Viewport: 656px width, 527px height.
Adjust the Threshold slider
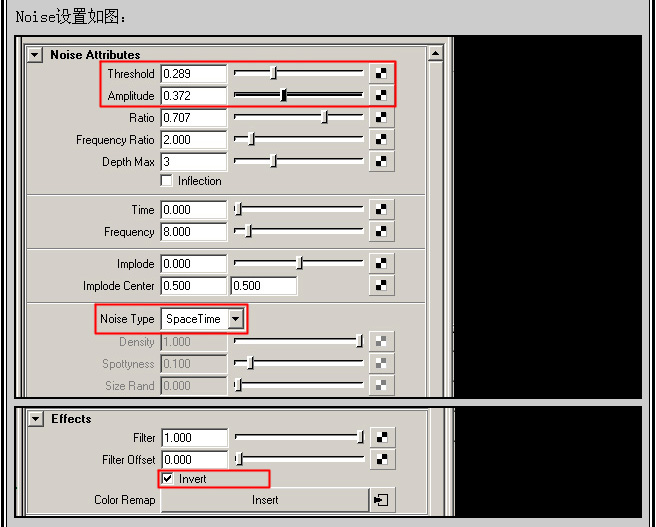click(273, 73)
